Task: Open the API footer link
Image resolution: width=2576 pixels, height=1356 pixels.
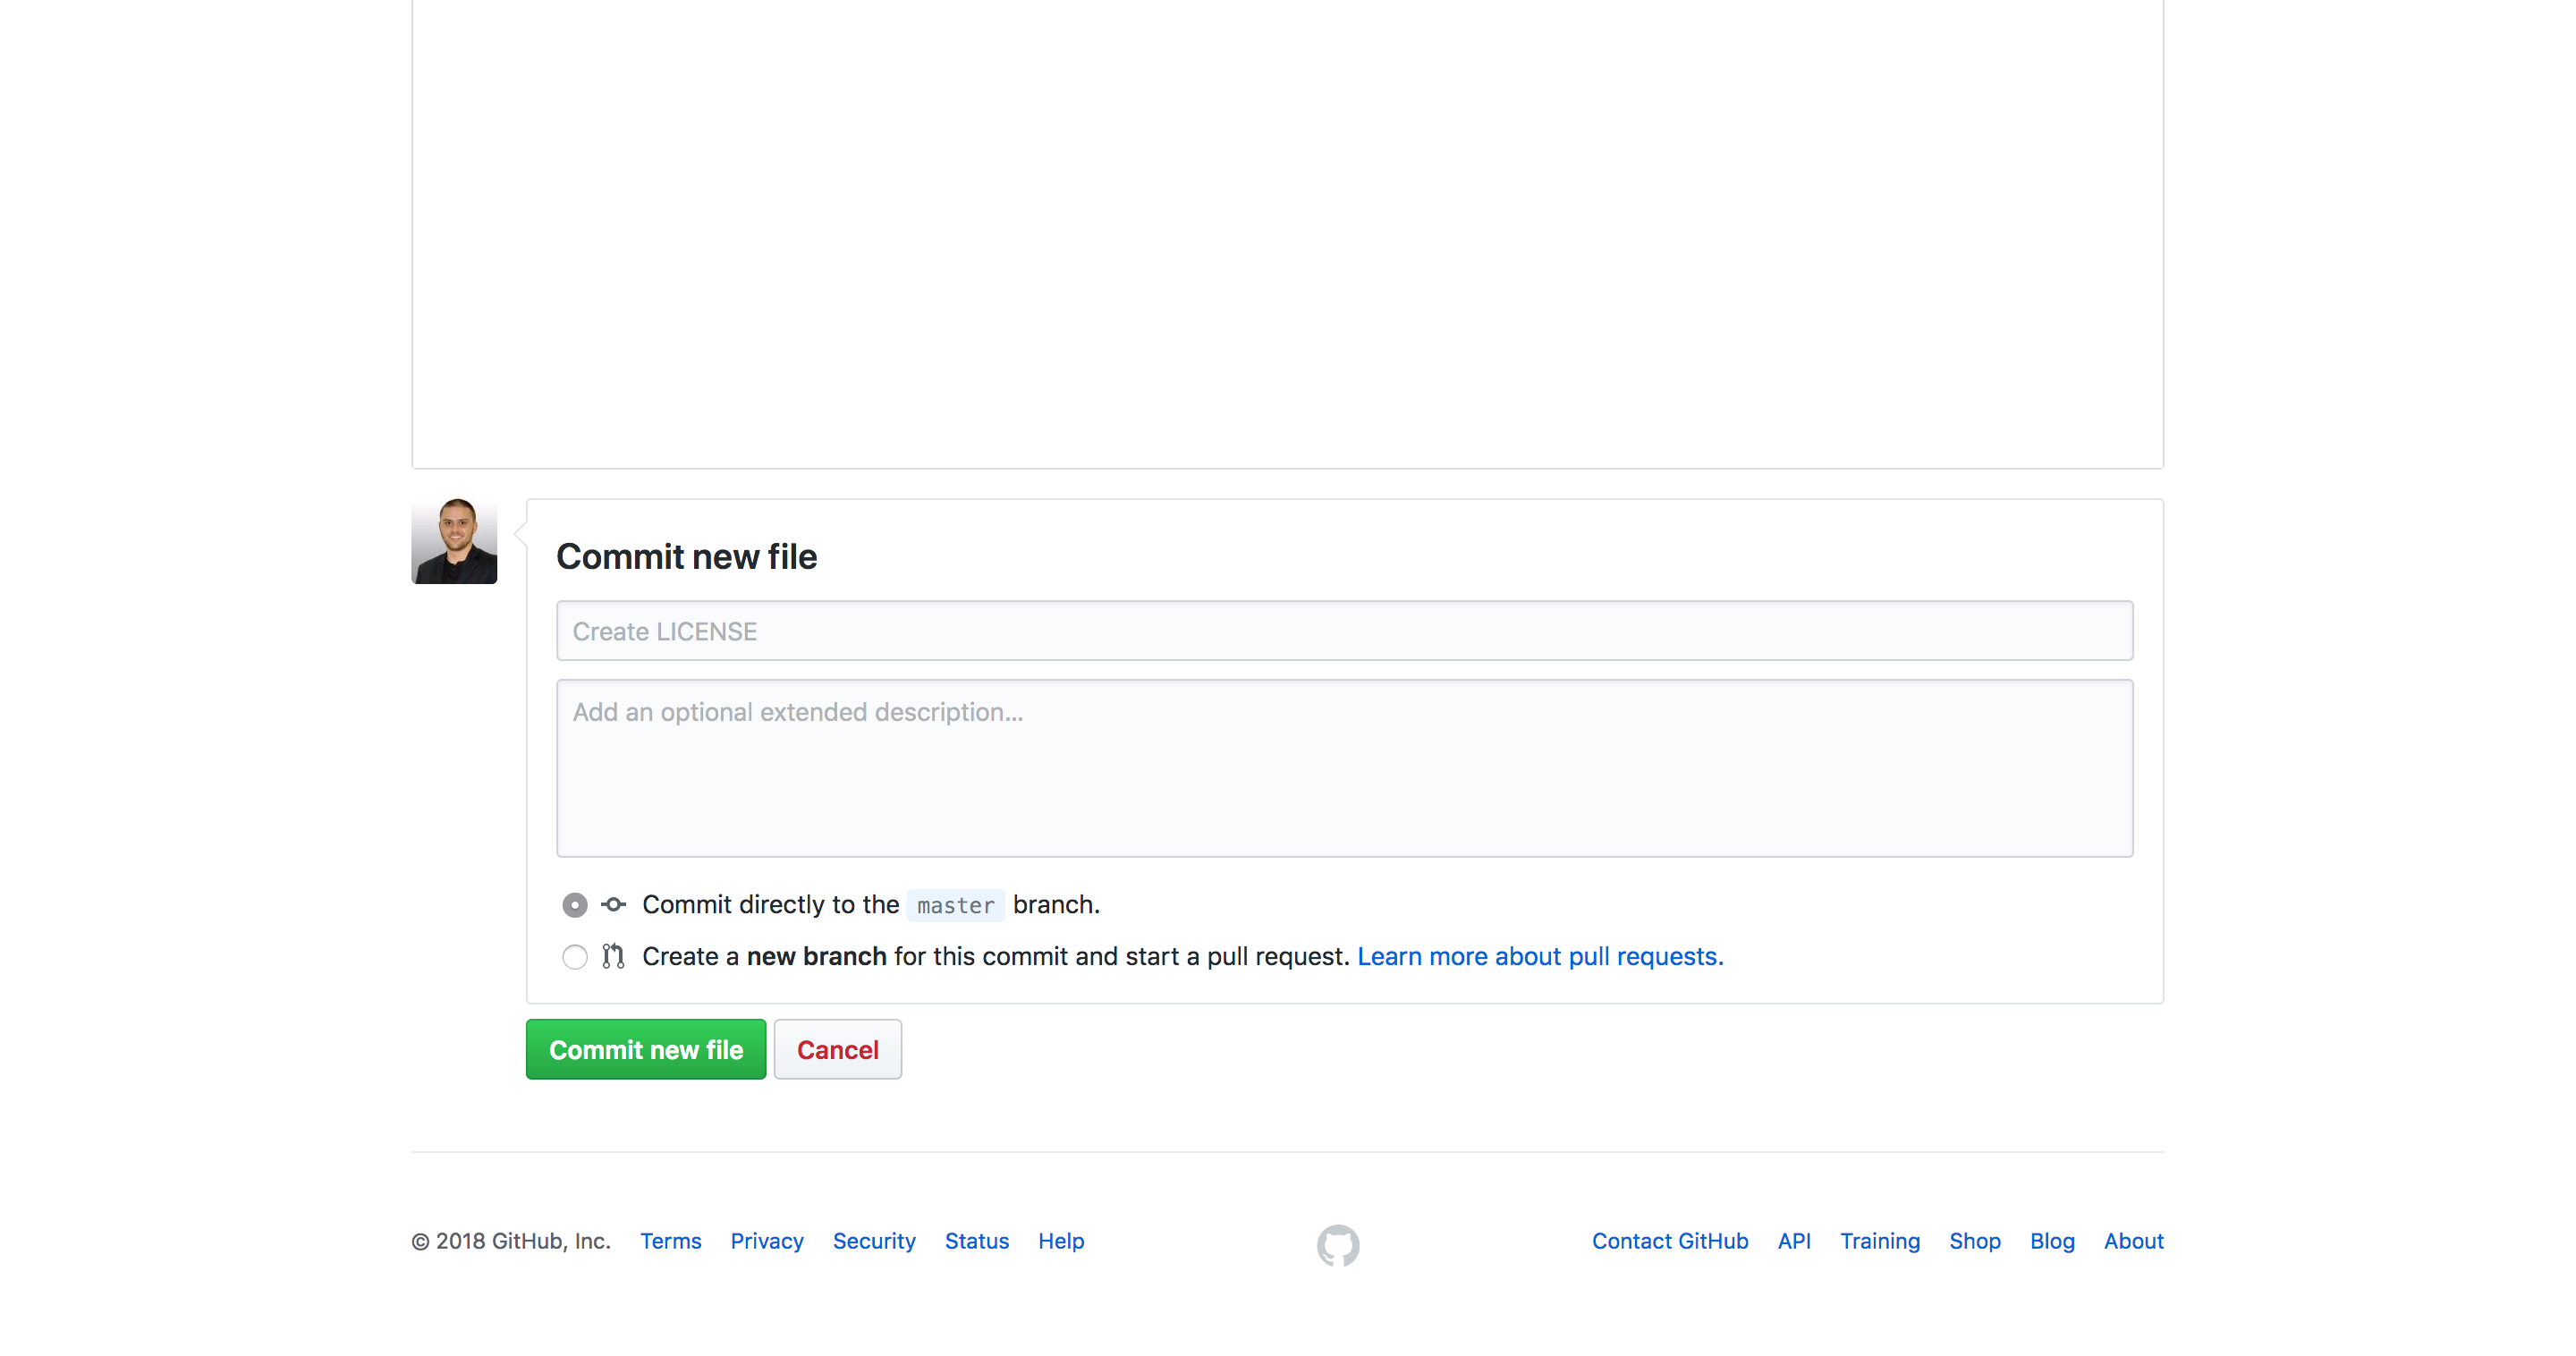Action: click(x=1794, y=1241)
